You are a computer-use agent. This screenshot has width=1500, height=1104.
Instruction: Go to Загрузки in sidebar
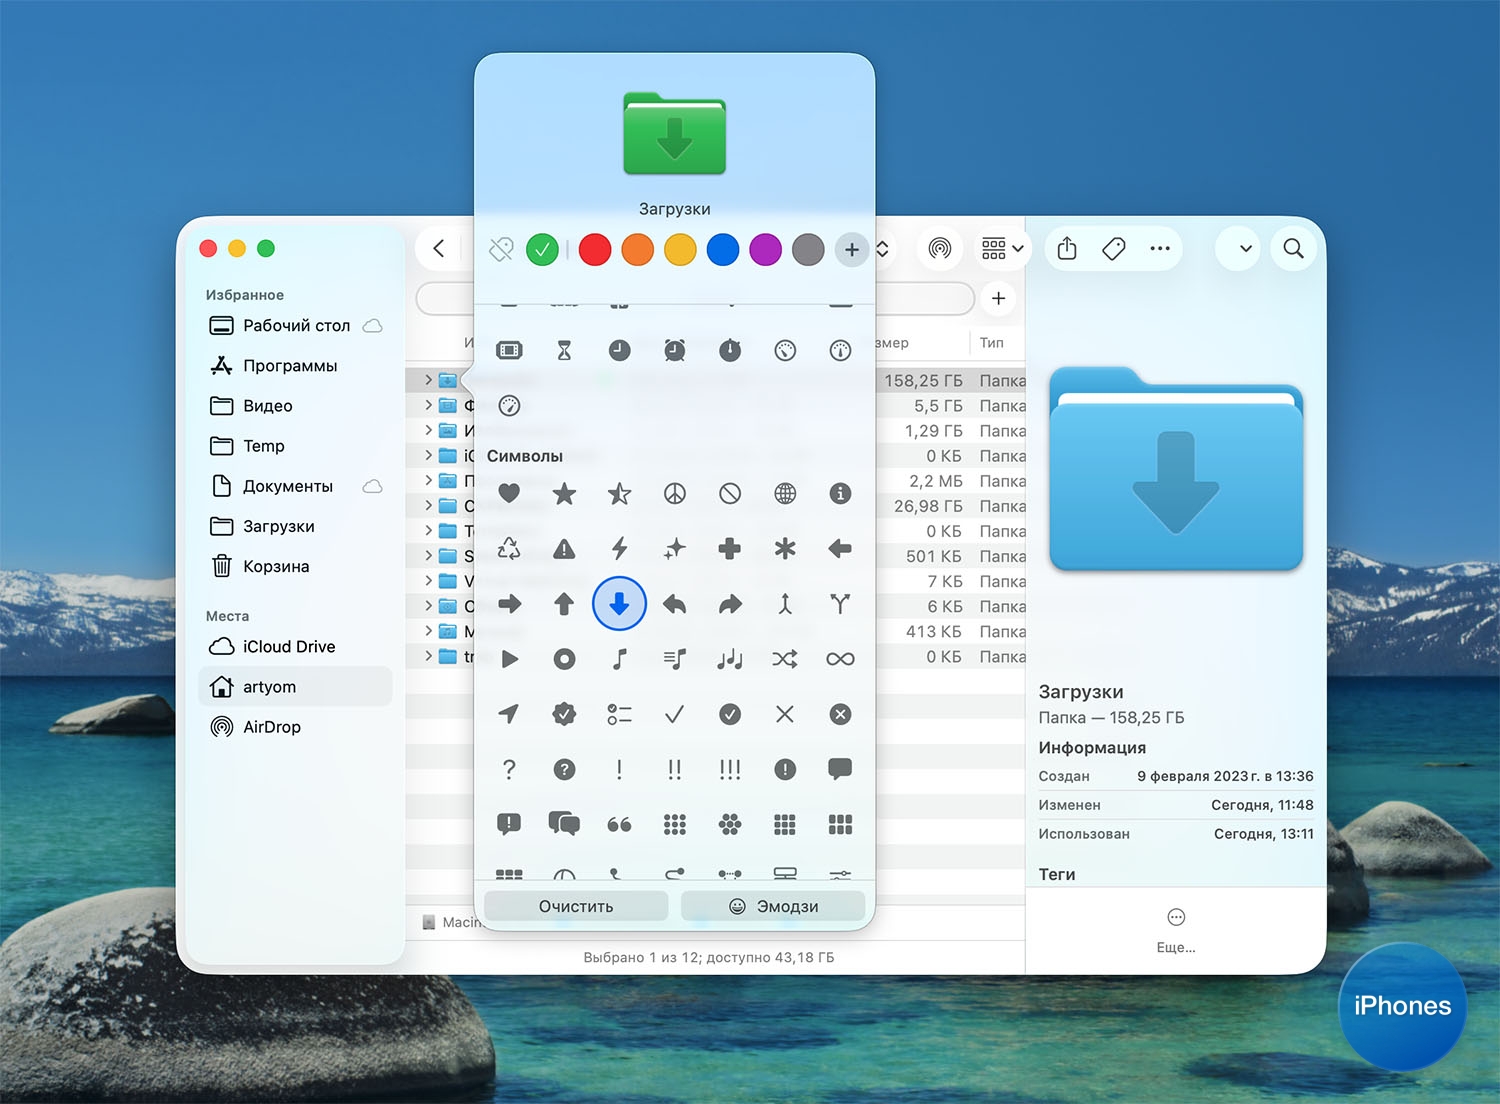278,527
